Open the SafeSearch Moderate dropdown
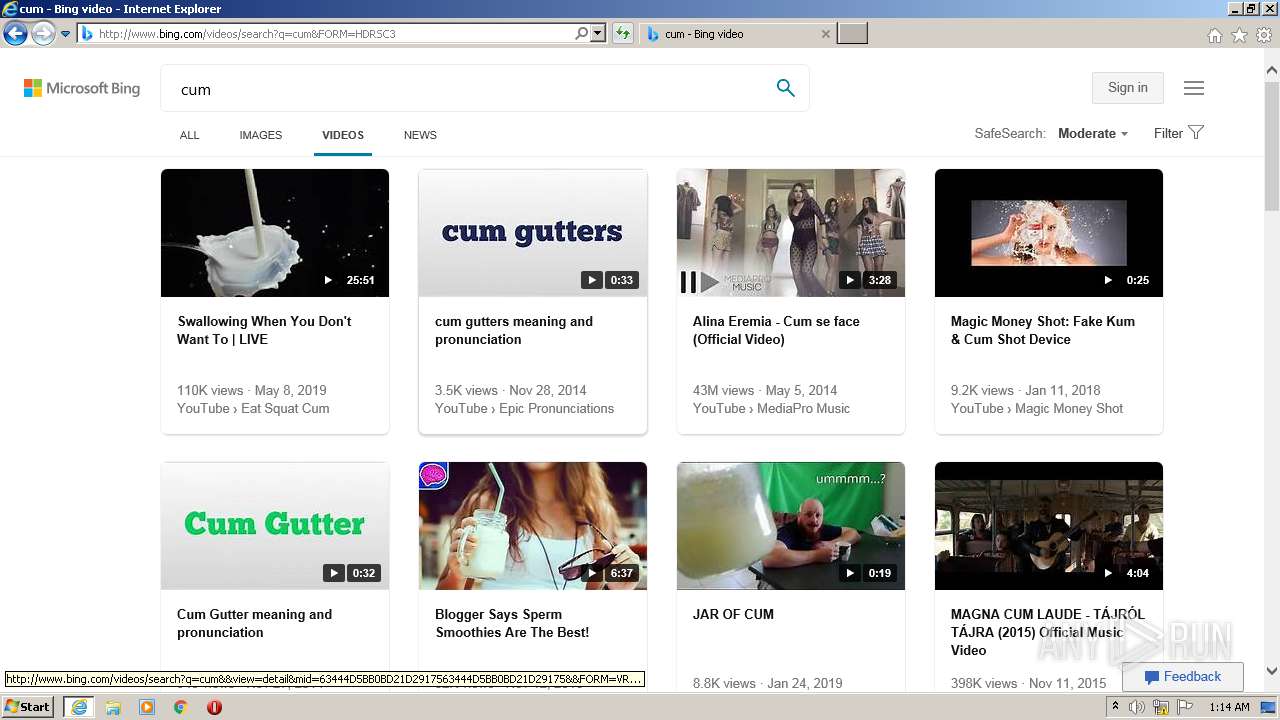The height and width of the screenshot is (720, 1280). (1093, 134)
